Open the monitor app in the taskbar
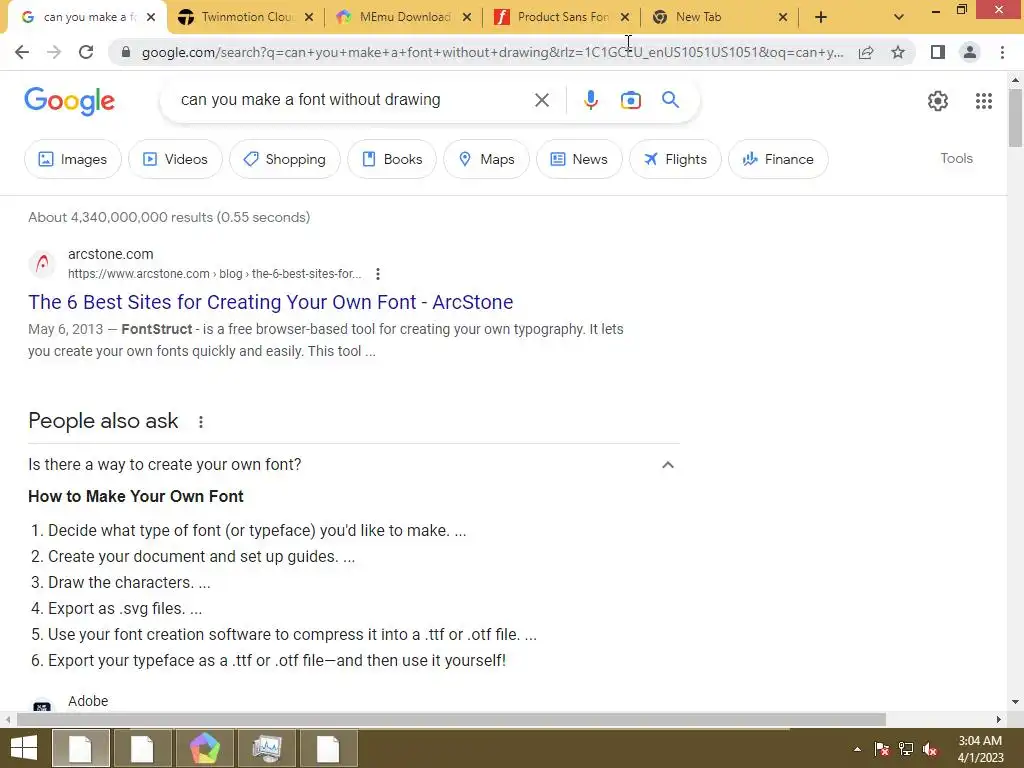 point(266,748)
